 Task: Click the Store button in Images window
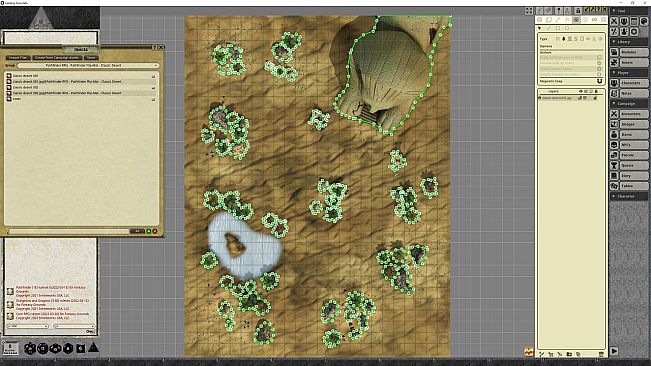click(x=91, y=58)
